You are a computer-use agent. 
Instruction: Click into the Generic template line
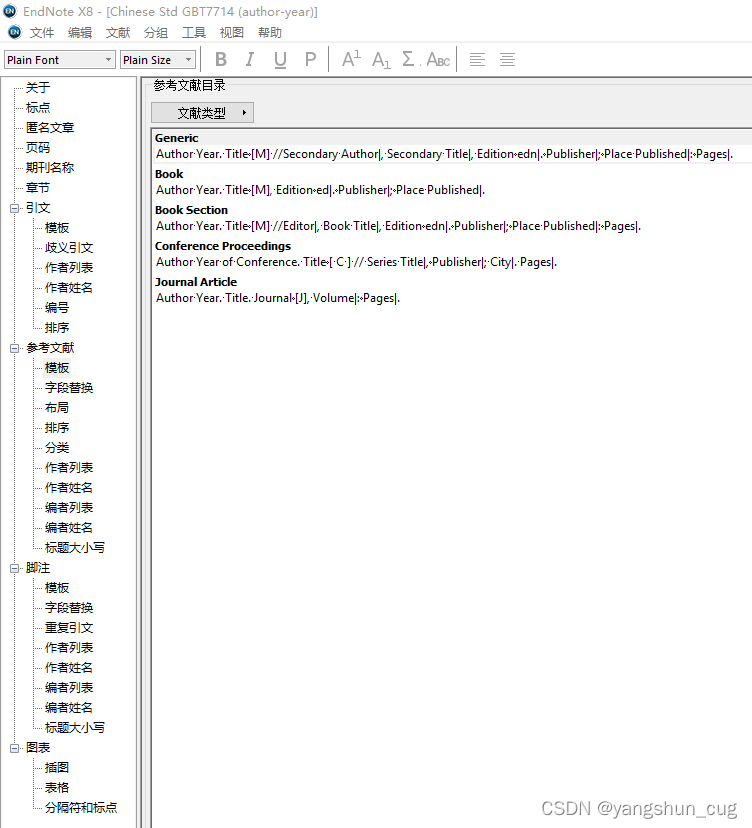[444, 154]
